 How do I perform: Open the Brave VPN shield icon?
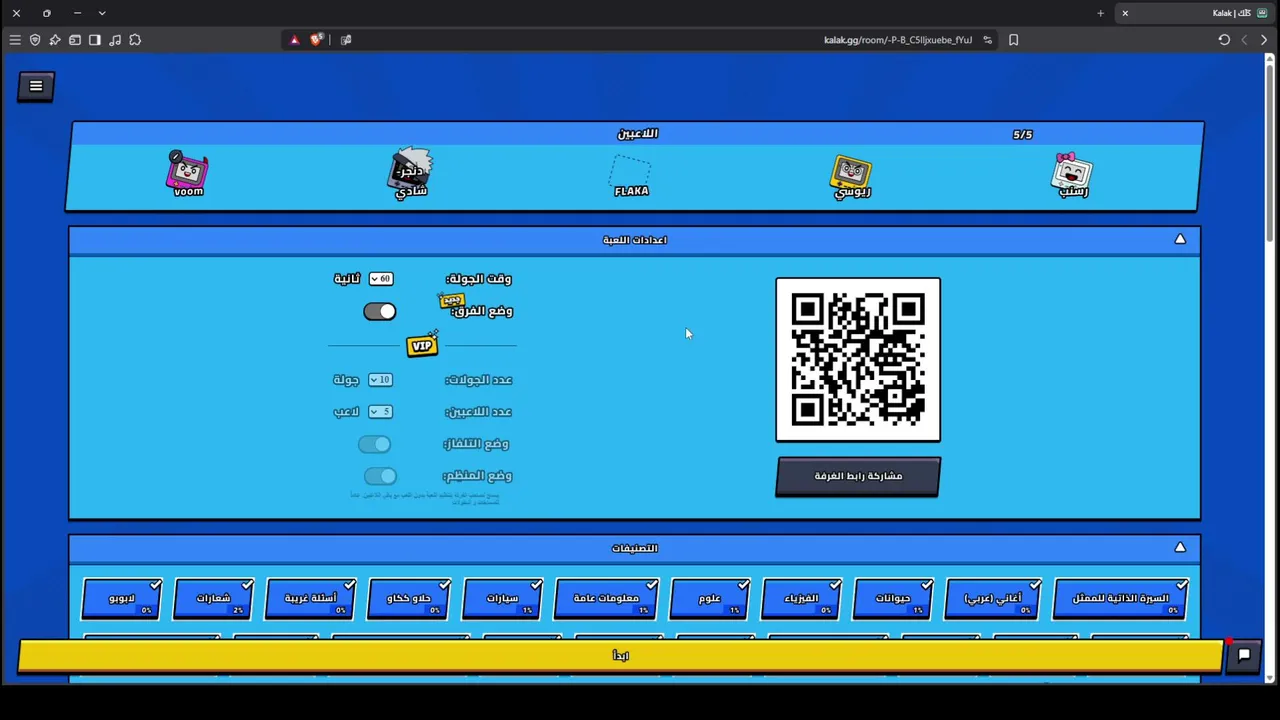[35, 40]
